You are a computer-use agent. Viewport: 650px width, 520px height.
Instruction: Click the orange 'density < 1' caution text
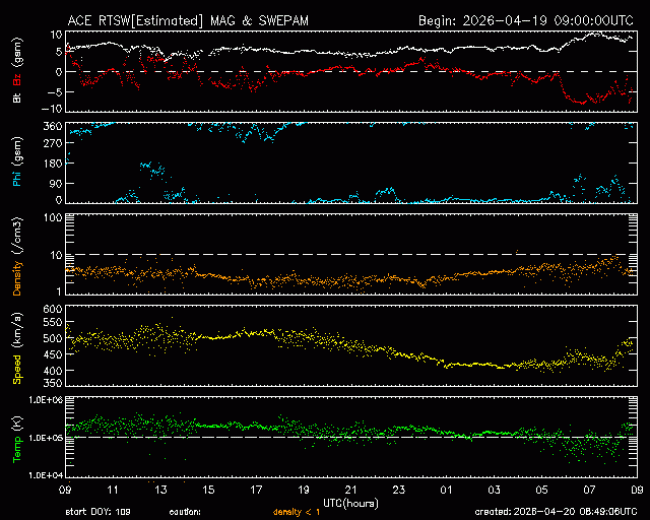[x=296, y=512]
